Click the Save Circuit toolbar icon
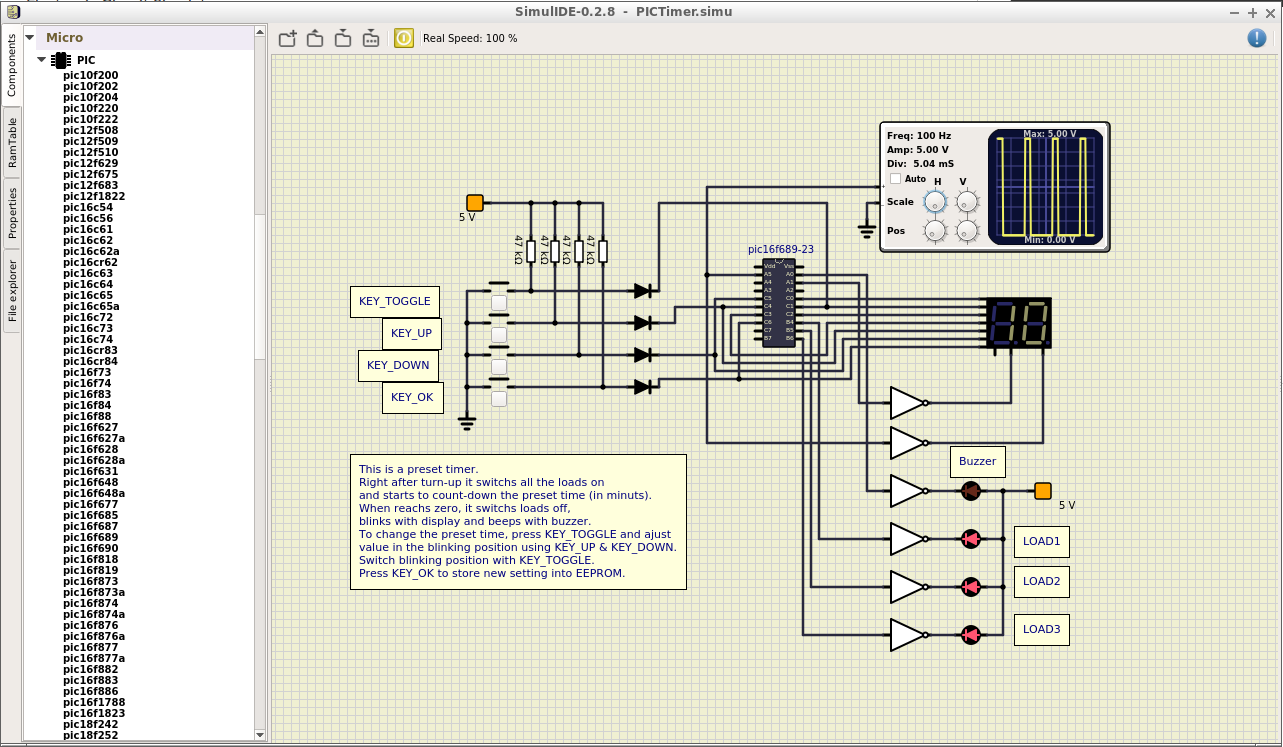This screenshot has width=1283, height=747. pos(343,37)
